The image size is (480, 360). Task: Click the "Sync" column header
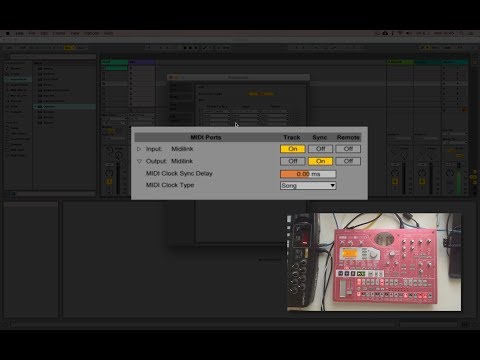(320, 137)
